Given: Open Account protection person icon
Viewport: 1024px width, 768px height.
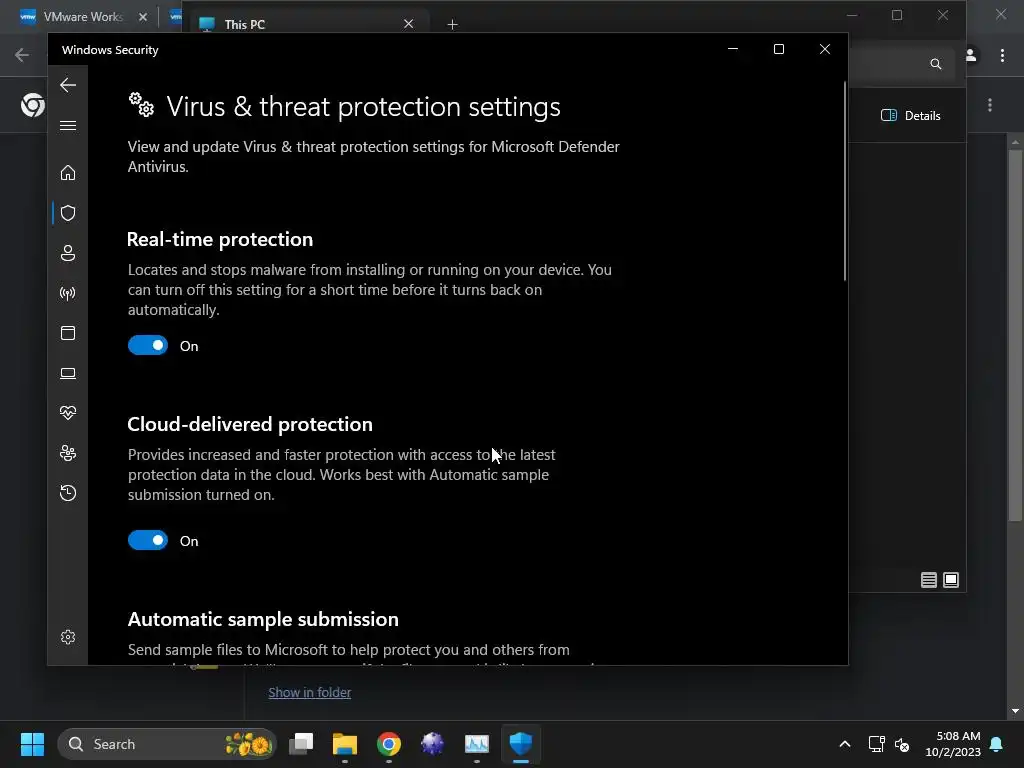Looking at the screenshot, I should point(68,253).
